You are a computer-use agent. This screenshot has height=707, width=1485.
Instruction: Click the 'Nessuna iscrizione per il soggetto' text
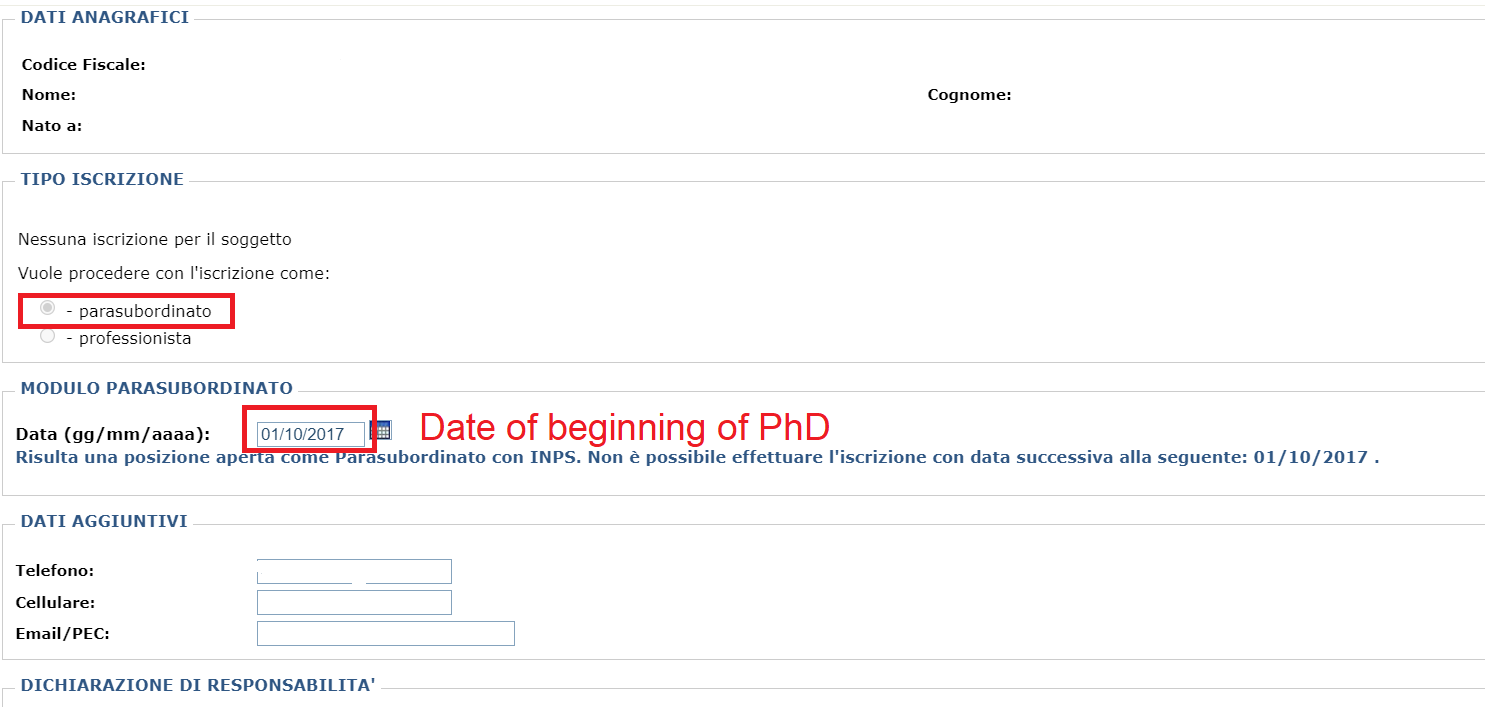click(x=155, y=240)
